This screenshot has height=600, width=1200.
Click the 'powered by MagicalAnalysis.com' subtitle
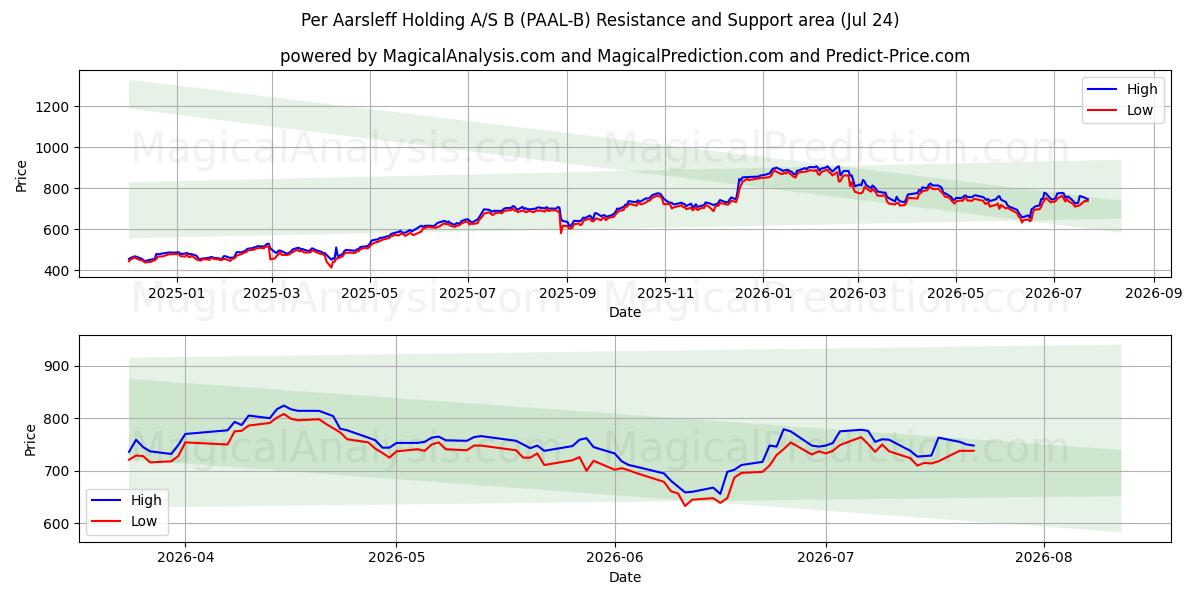coord(625,56)
